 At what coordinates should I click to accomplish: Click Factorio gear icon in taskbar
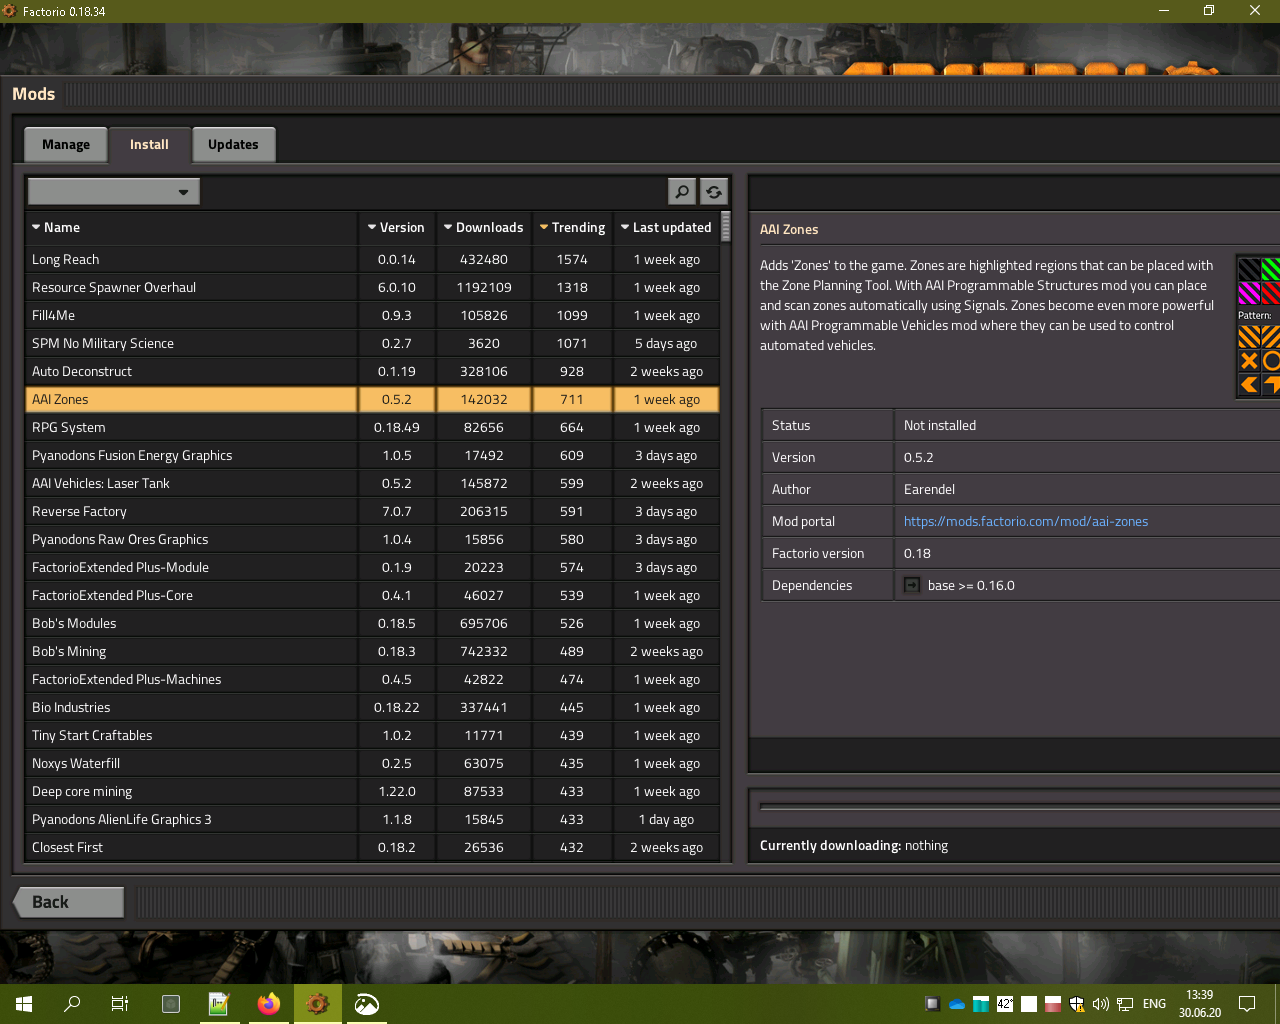(317, 1004)
